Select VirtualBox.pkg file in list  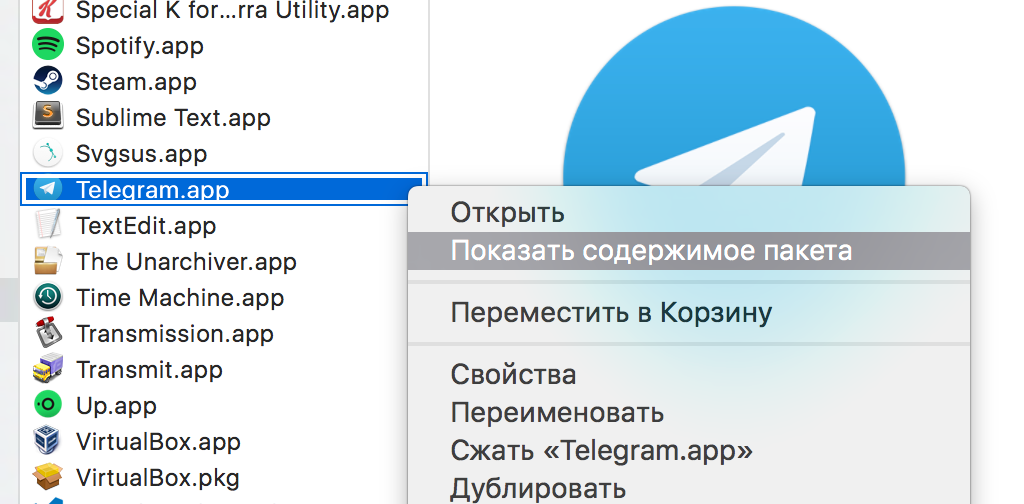click(157, 477)
